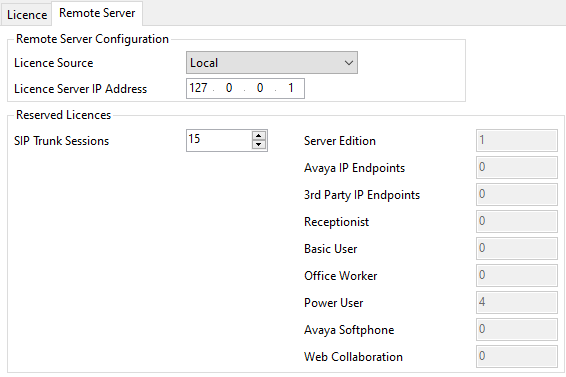Viewport: 566px width, 377px height.
Task: Click the Avaya IP Endpoints value field
Action: point(517,167)
